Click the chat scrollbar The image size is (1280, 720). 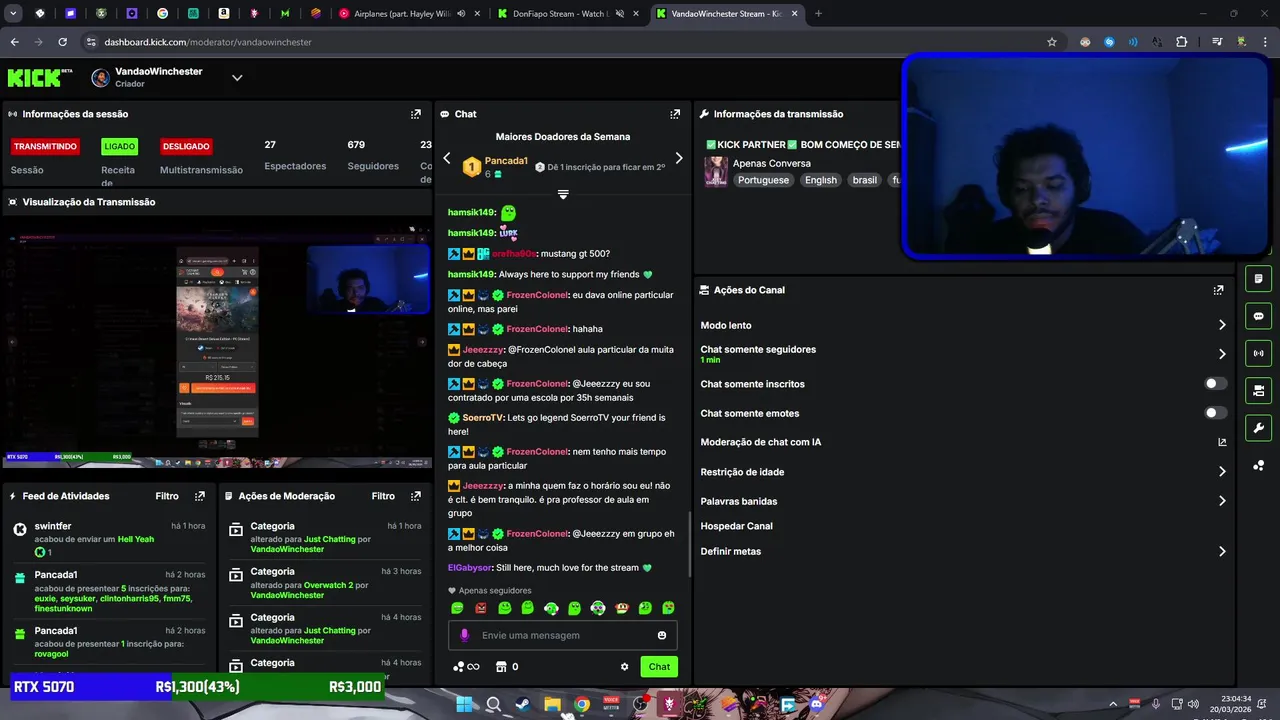[689, 544]
